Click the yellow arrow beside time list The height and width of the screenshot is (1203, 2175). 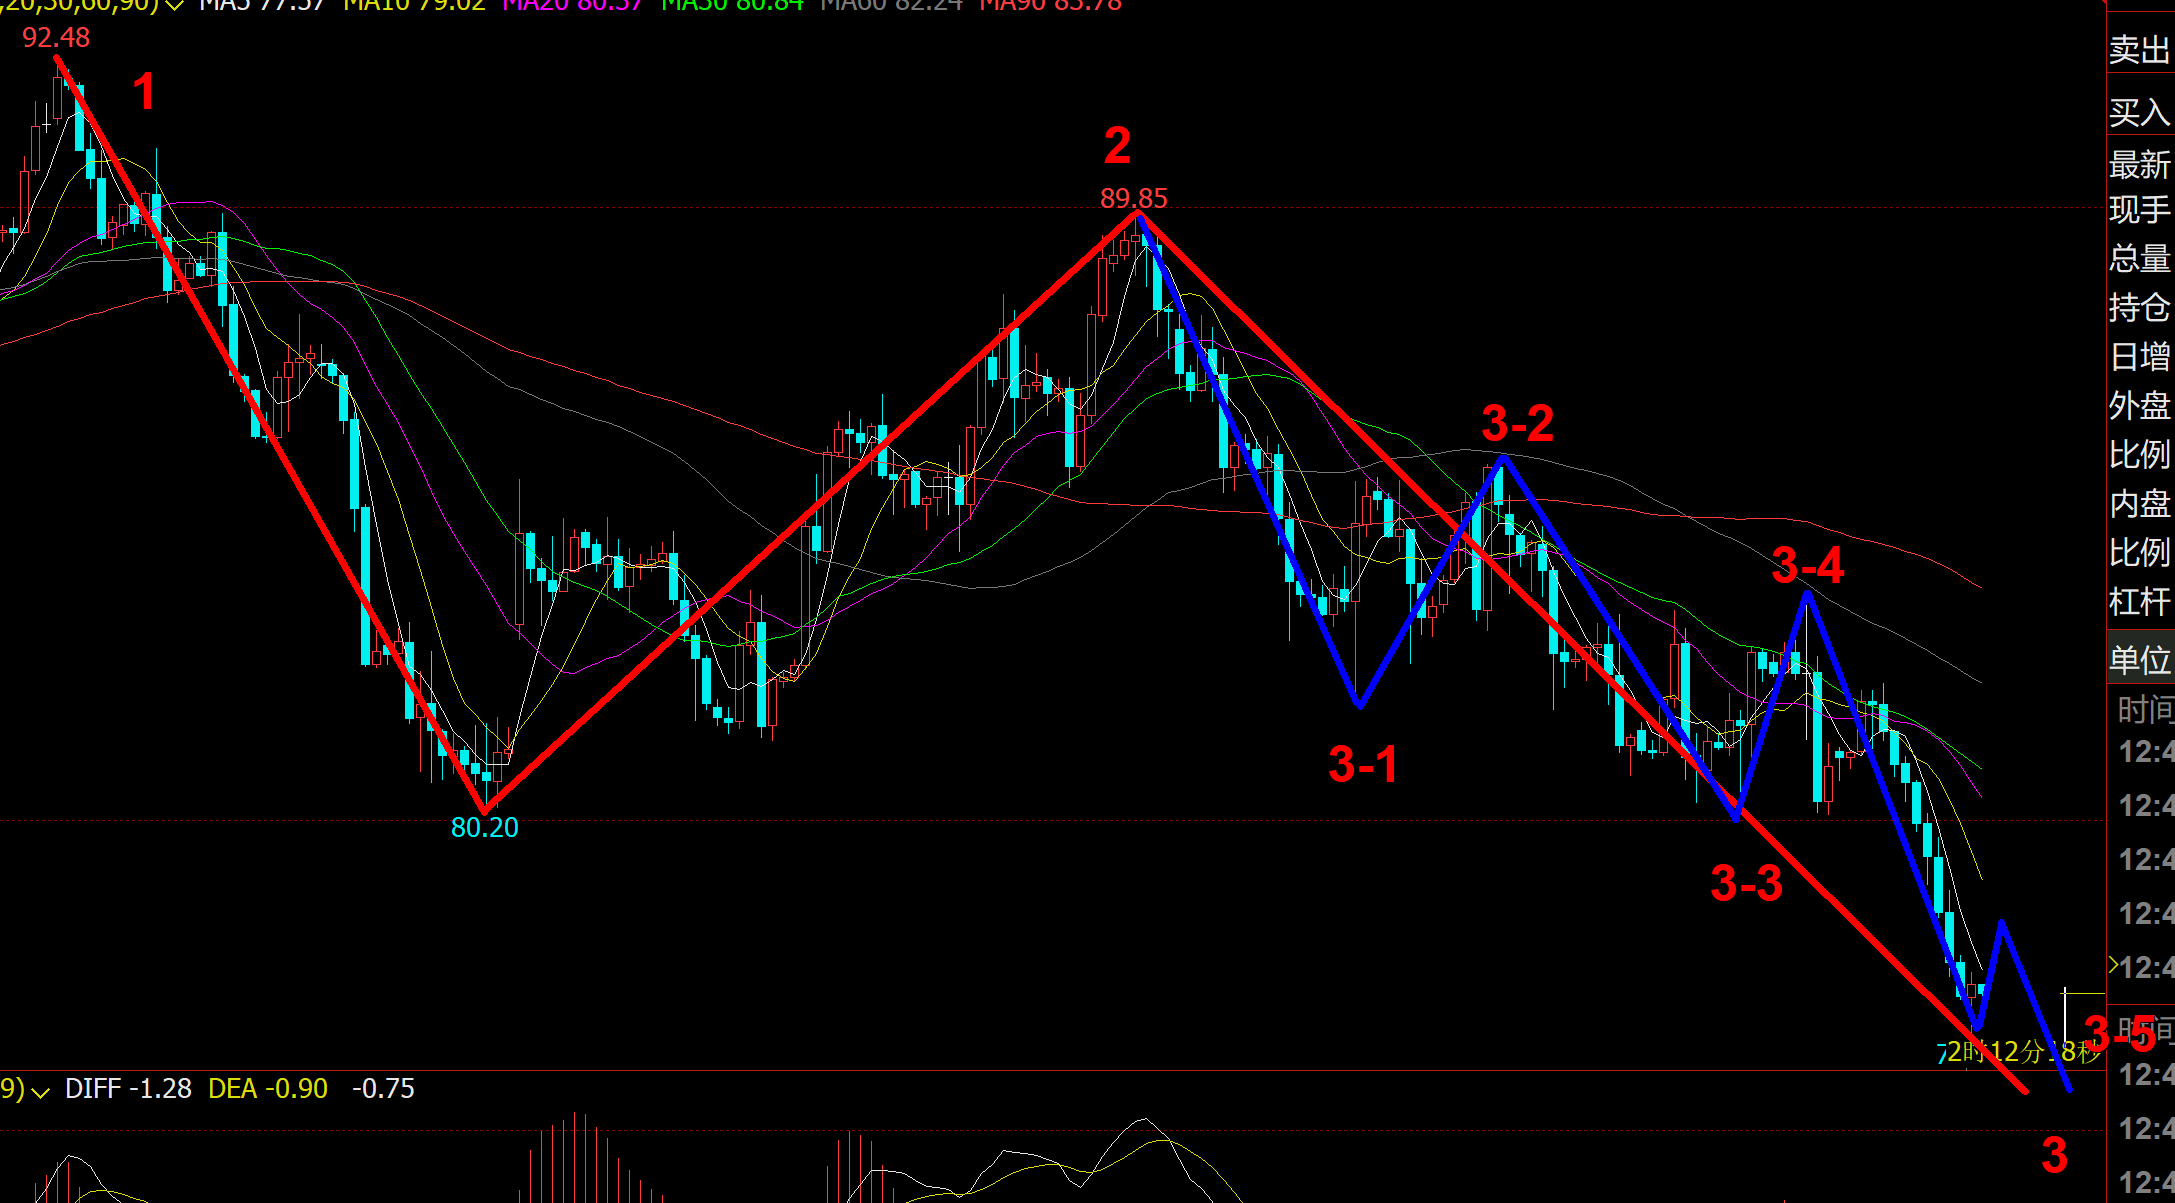point(2113,965)
